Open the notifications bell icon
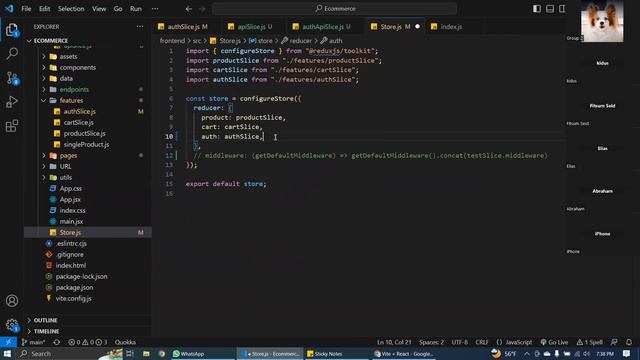The image size is (640, 360). [629, 342]
